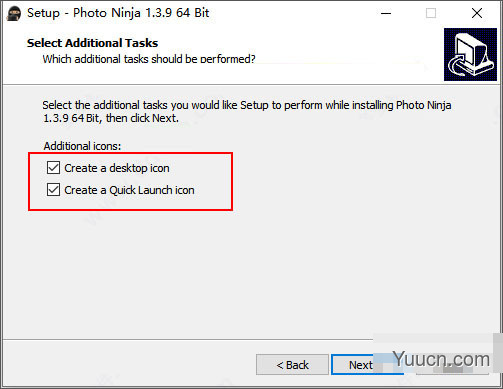Click the "Which additional tasks should be performed?" subtitle

pyautogui.click(x=149, y=59)
